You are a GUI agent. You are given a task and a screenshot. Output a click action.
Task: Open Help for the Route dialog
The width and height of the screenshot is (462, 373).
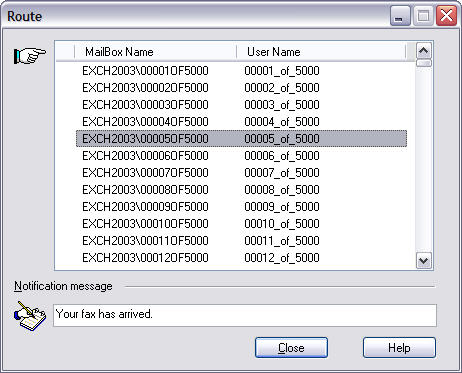click(399, 348)
